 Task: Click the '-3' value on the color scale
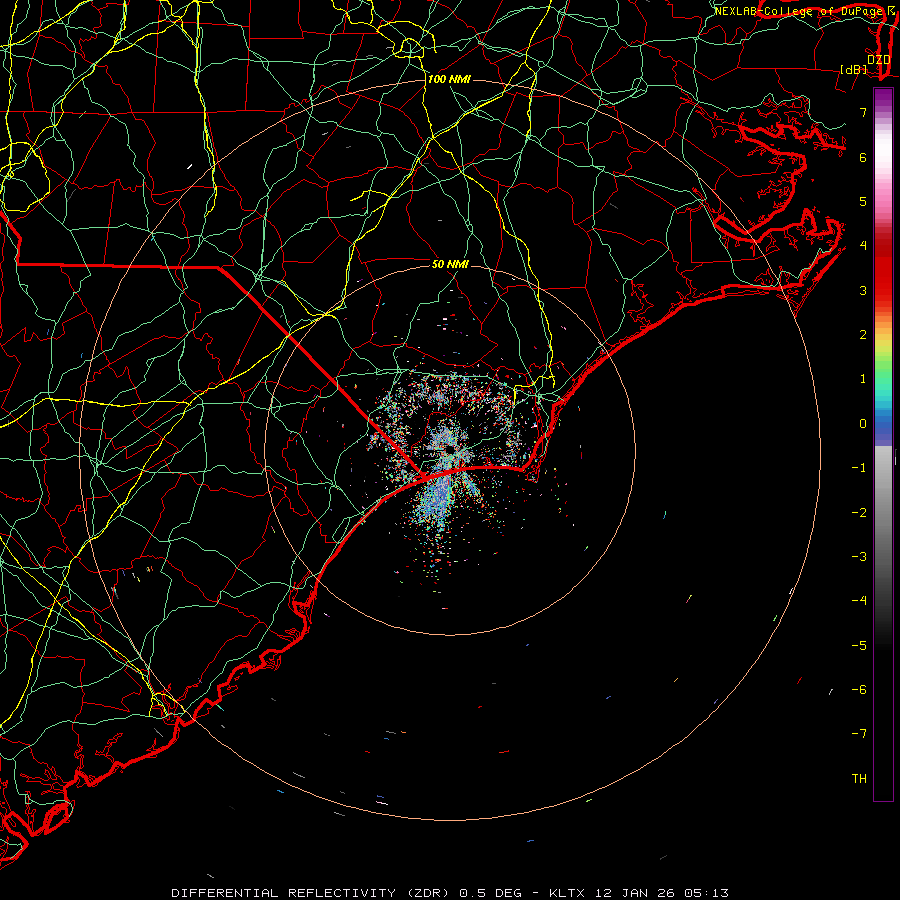click(x=859, y=557)
